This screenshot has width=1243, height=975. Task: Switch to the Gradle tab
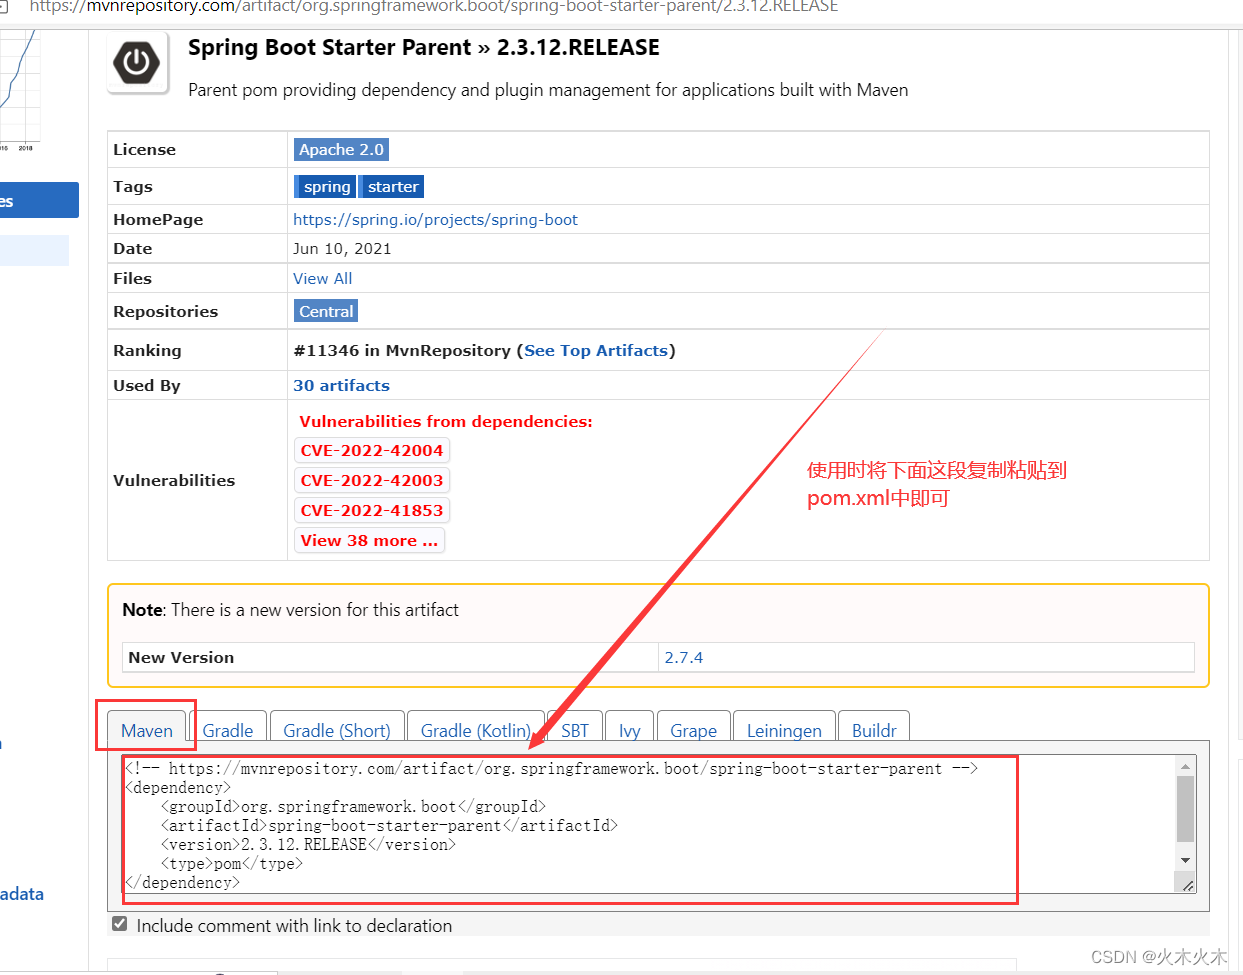(228, 730)
